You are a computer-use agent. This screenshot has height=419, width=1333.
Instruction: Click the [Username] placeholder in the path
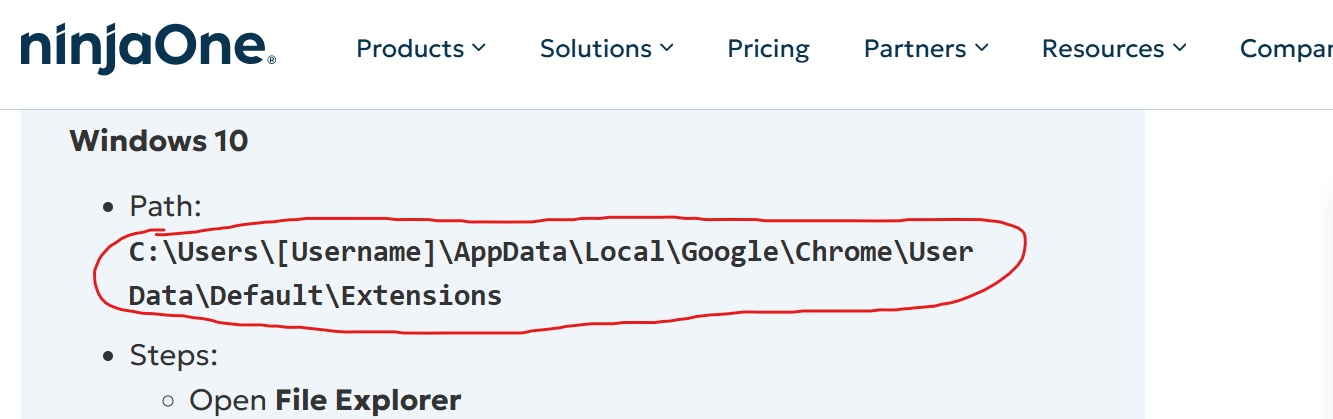click(357, 251)
